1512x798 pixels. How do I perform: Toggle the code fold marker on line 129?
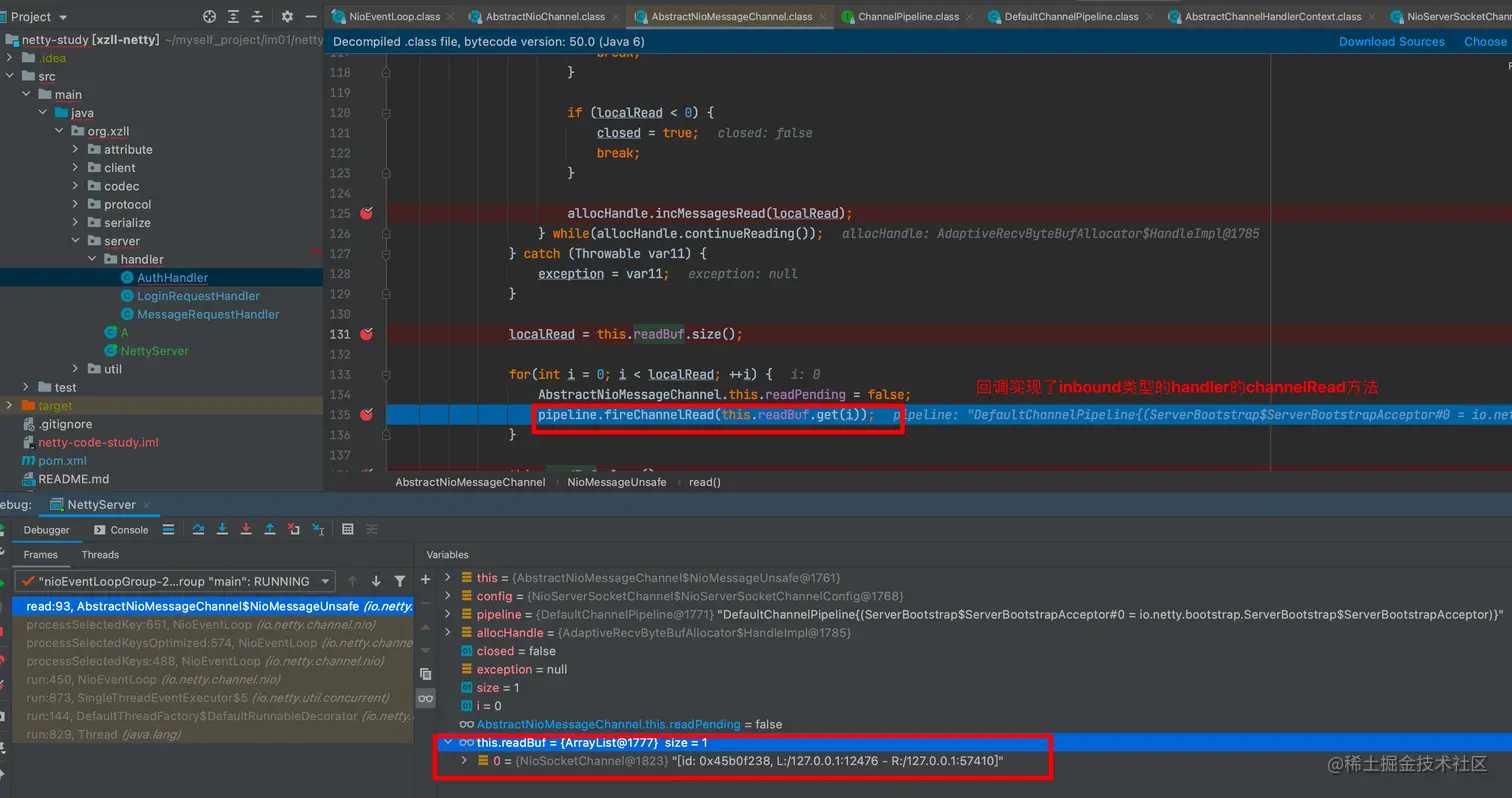(x=386, y=294)
